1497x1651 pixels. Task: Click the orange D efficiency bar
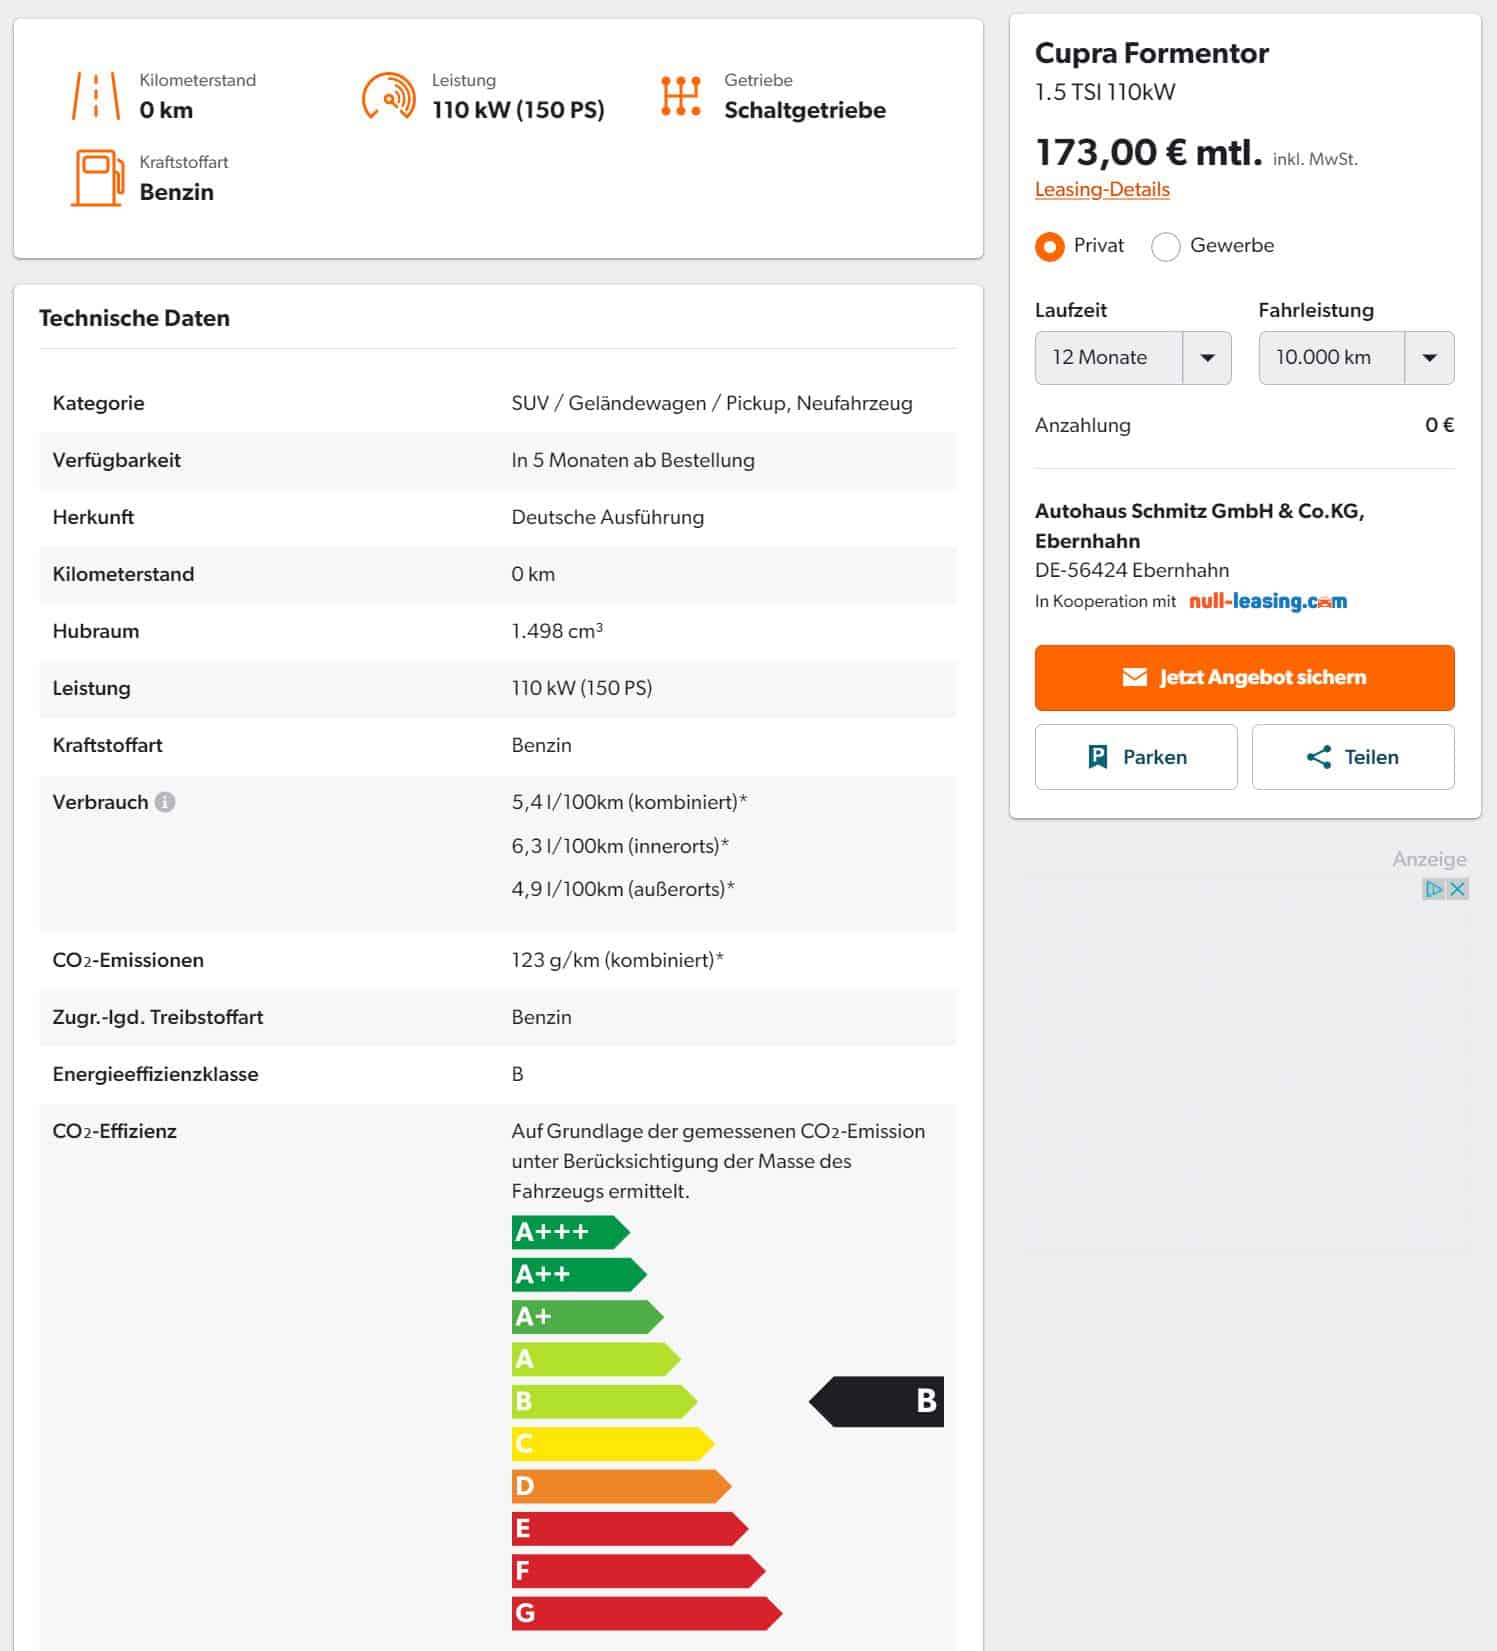(621, 1486)
